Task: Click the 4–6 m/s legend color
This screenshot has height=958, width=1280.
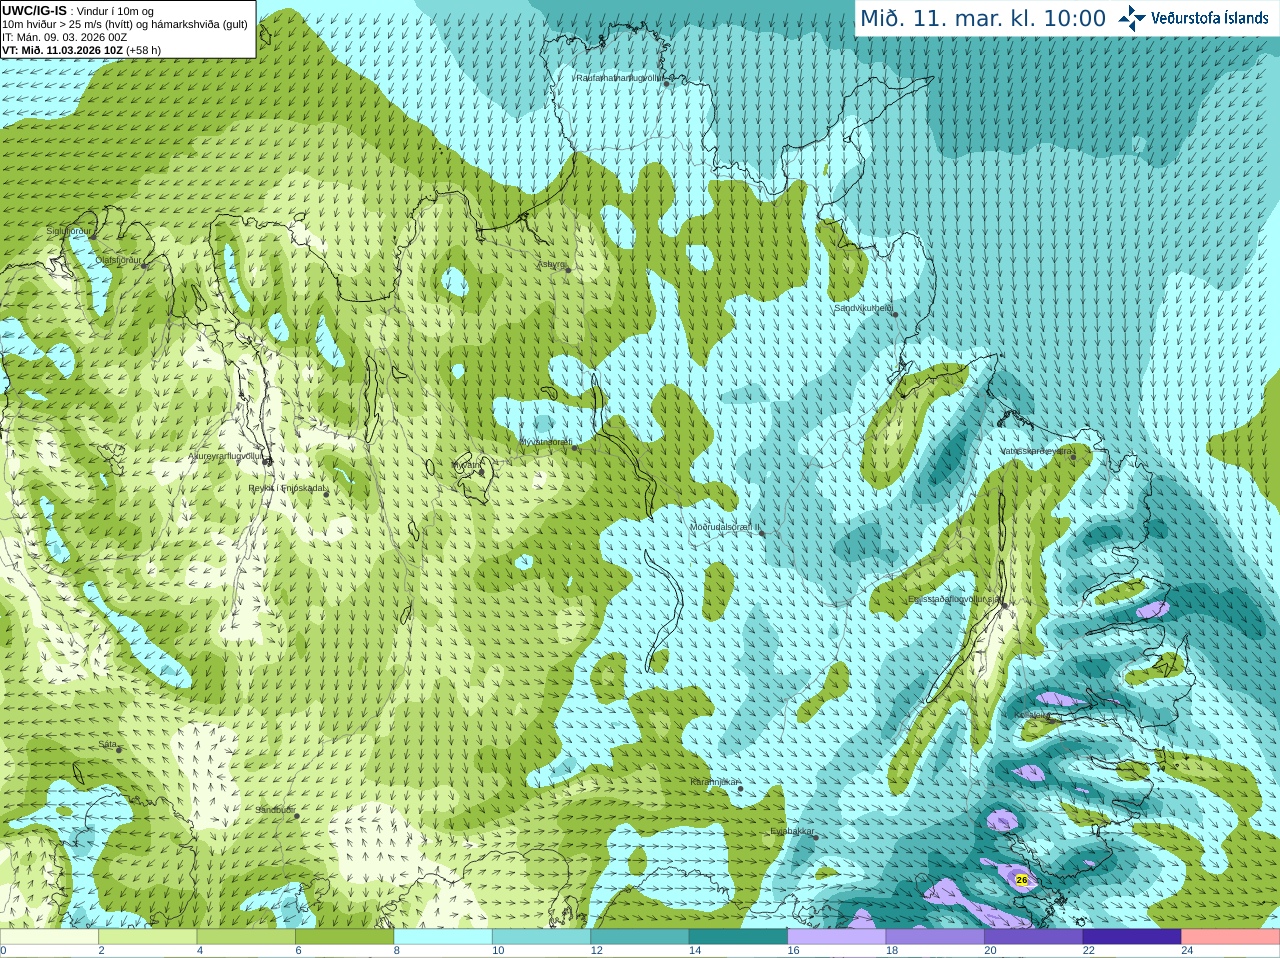Action: click(246, 937)
